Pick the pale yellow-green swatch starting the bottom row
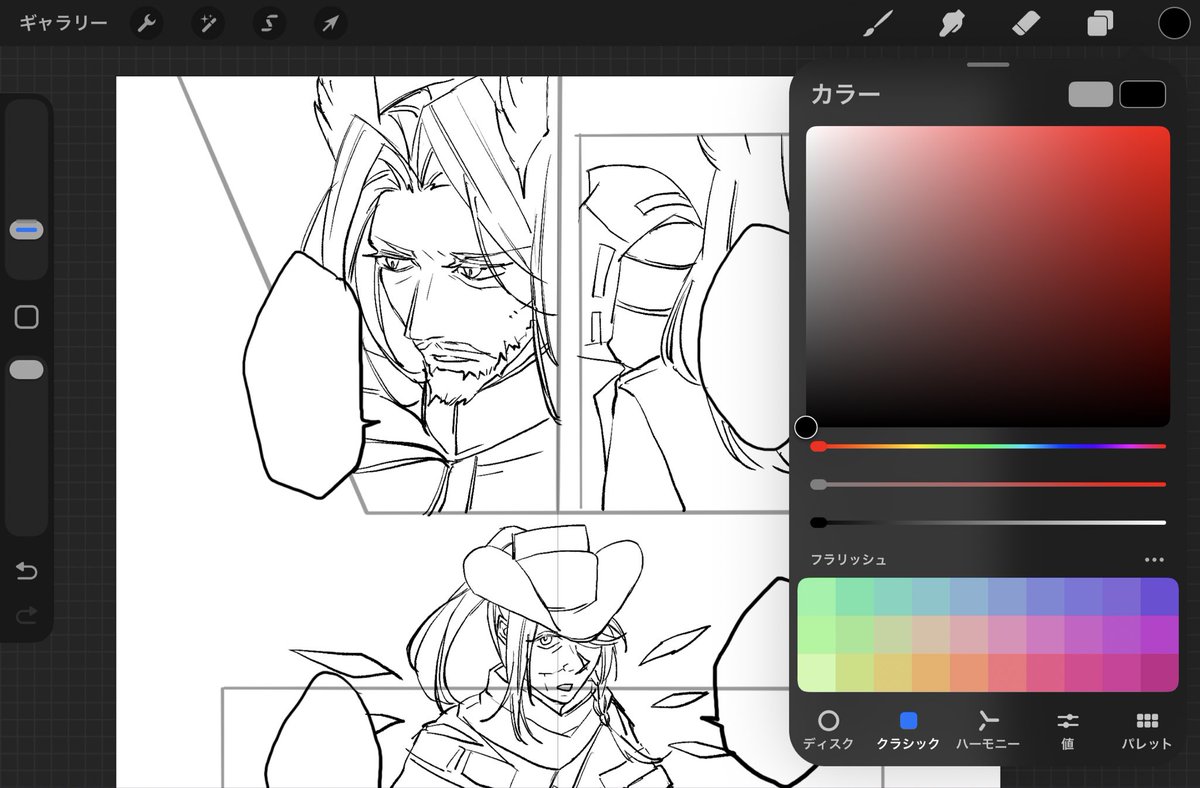This screenshot has width=1200, height=788. point(816,672)
